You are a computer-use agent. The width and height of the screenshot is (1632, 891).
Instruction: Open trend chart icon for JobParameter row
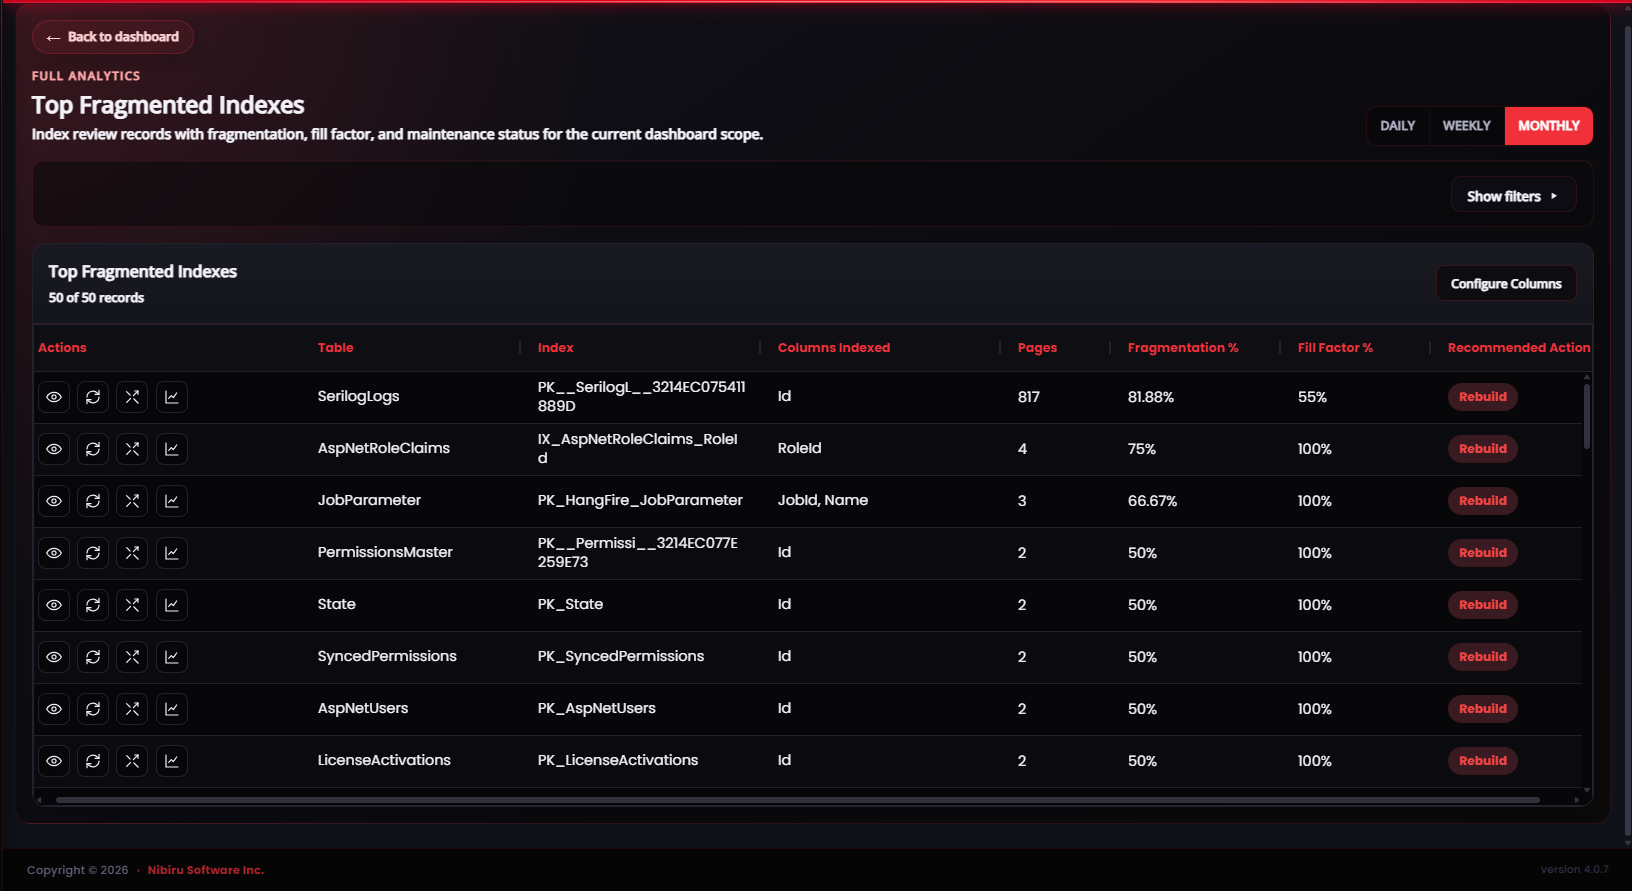tap(172, 501)
